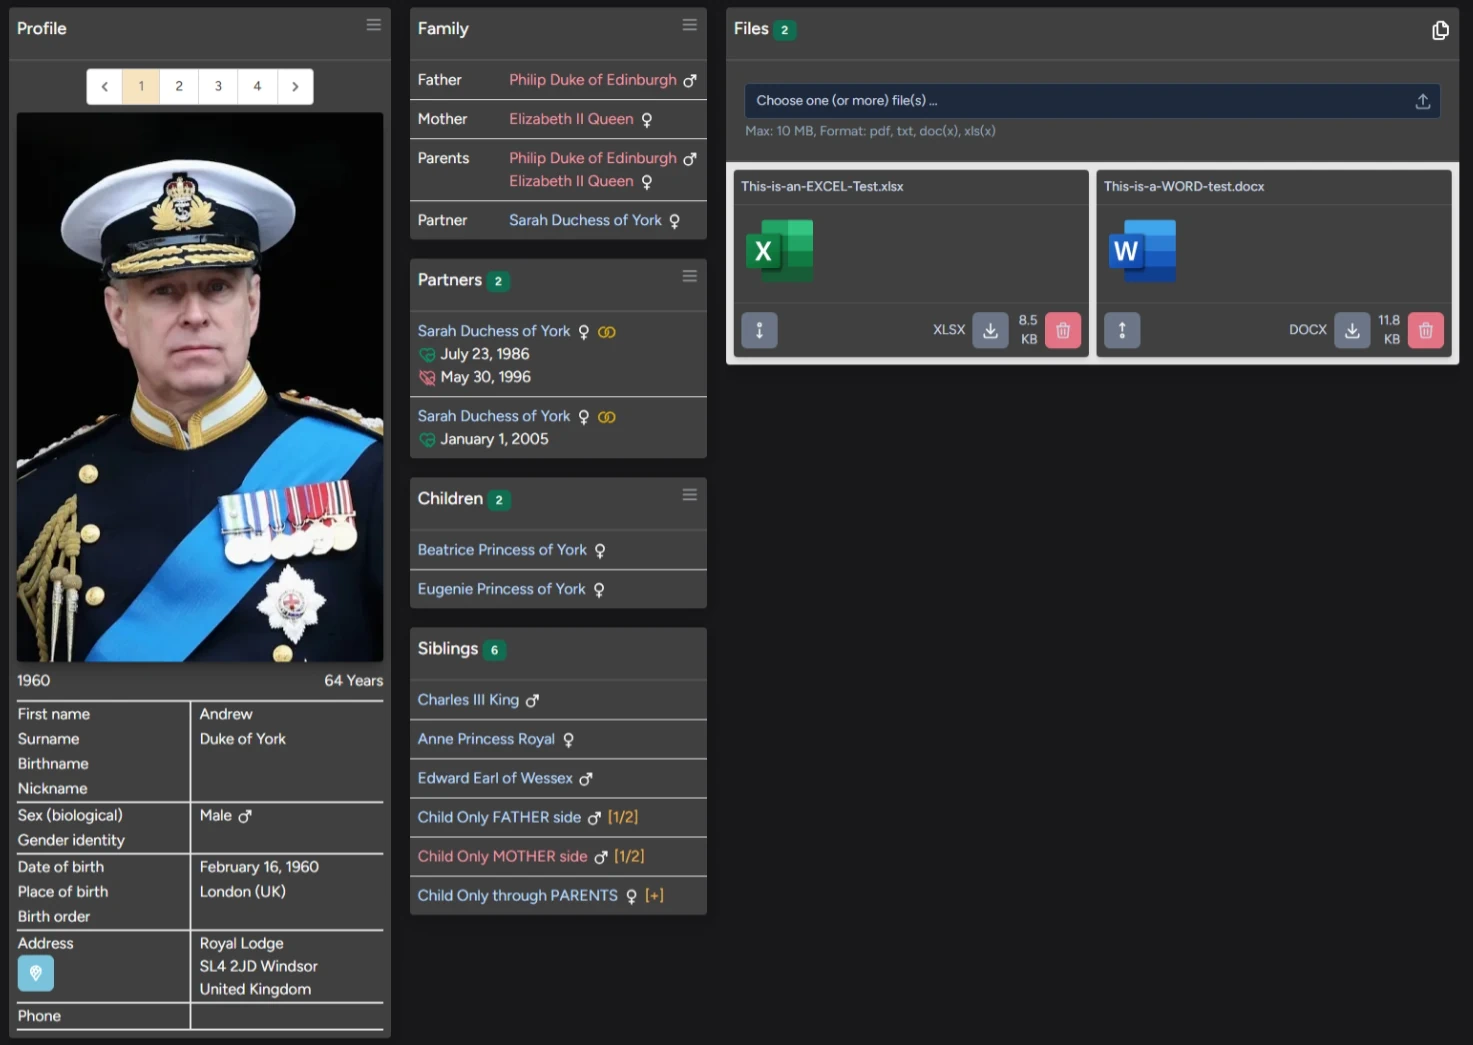Delete the EXCEL test xlsx file
The image size is (1473, 1045).
pos(1062,330)
